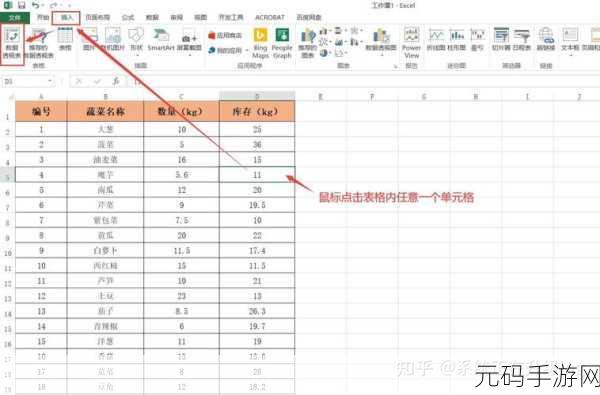Save the workbook from Quick Access Toolbar
The image size is (600, 395).
[21, 5]
